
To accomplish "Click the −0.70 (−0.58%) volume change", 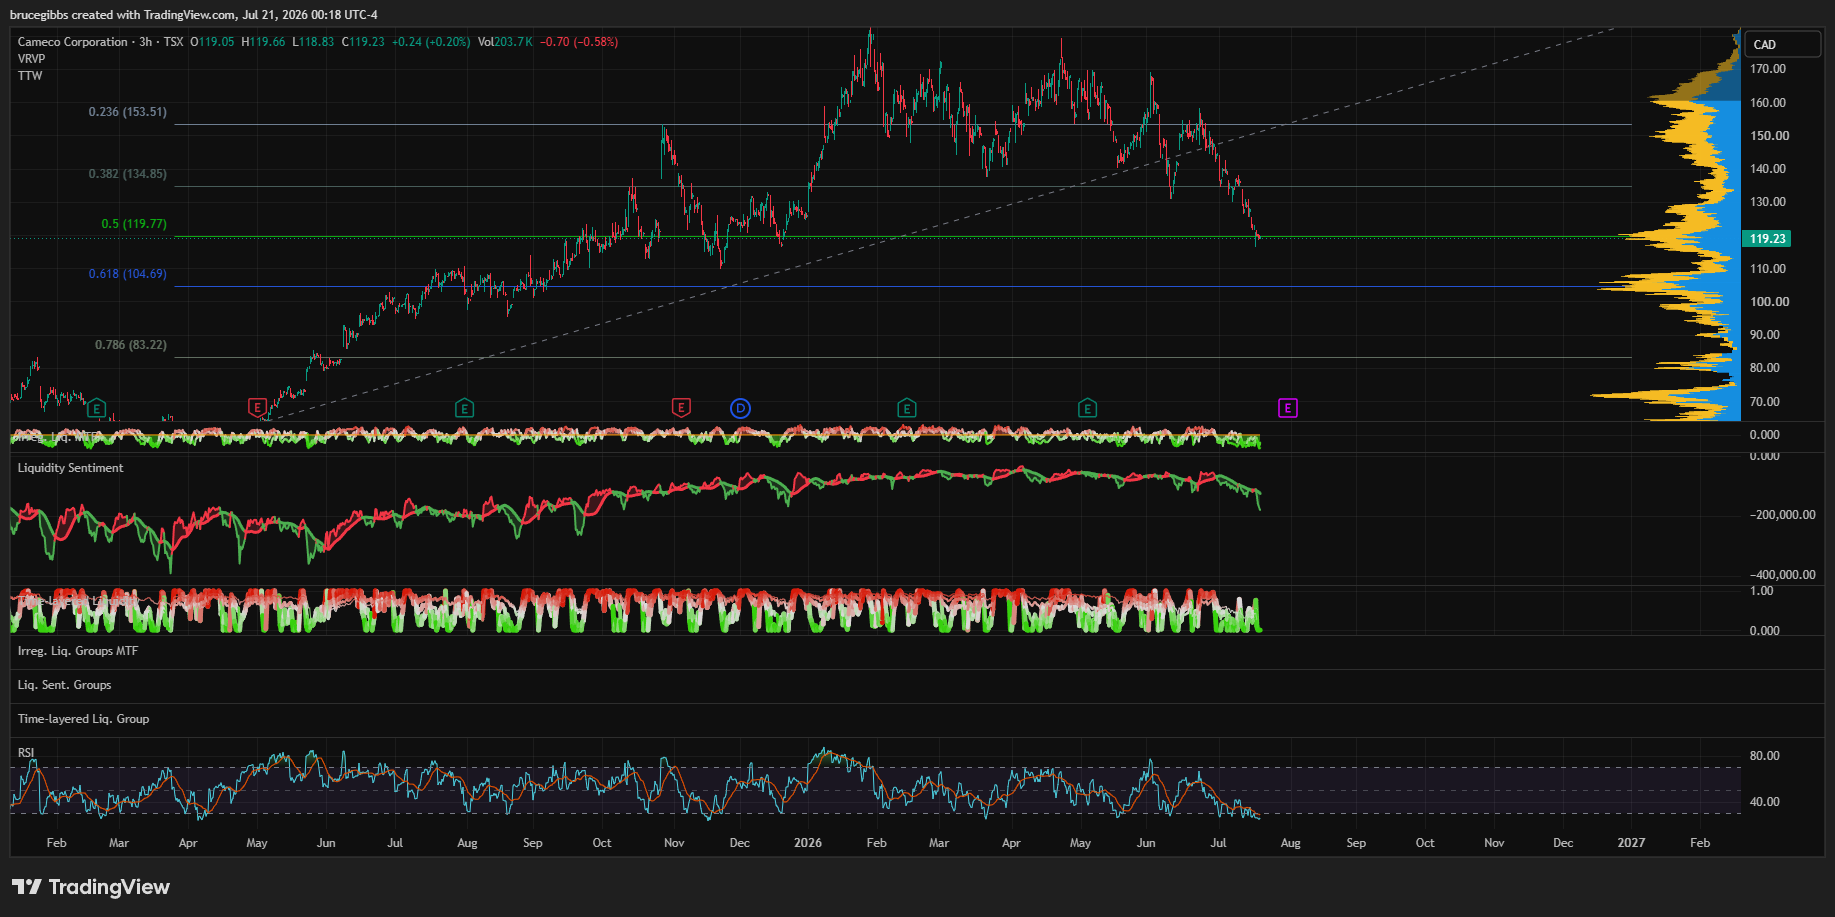I will 579,42.
